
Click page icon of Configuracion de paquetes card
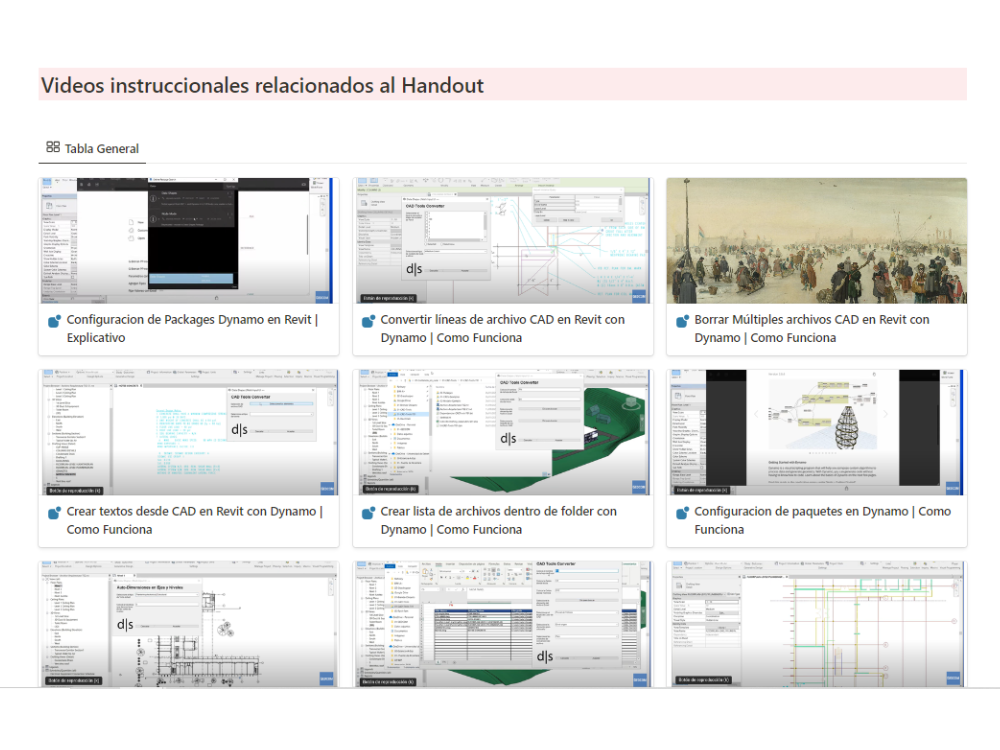[682, 513]
